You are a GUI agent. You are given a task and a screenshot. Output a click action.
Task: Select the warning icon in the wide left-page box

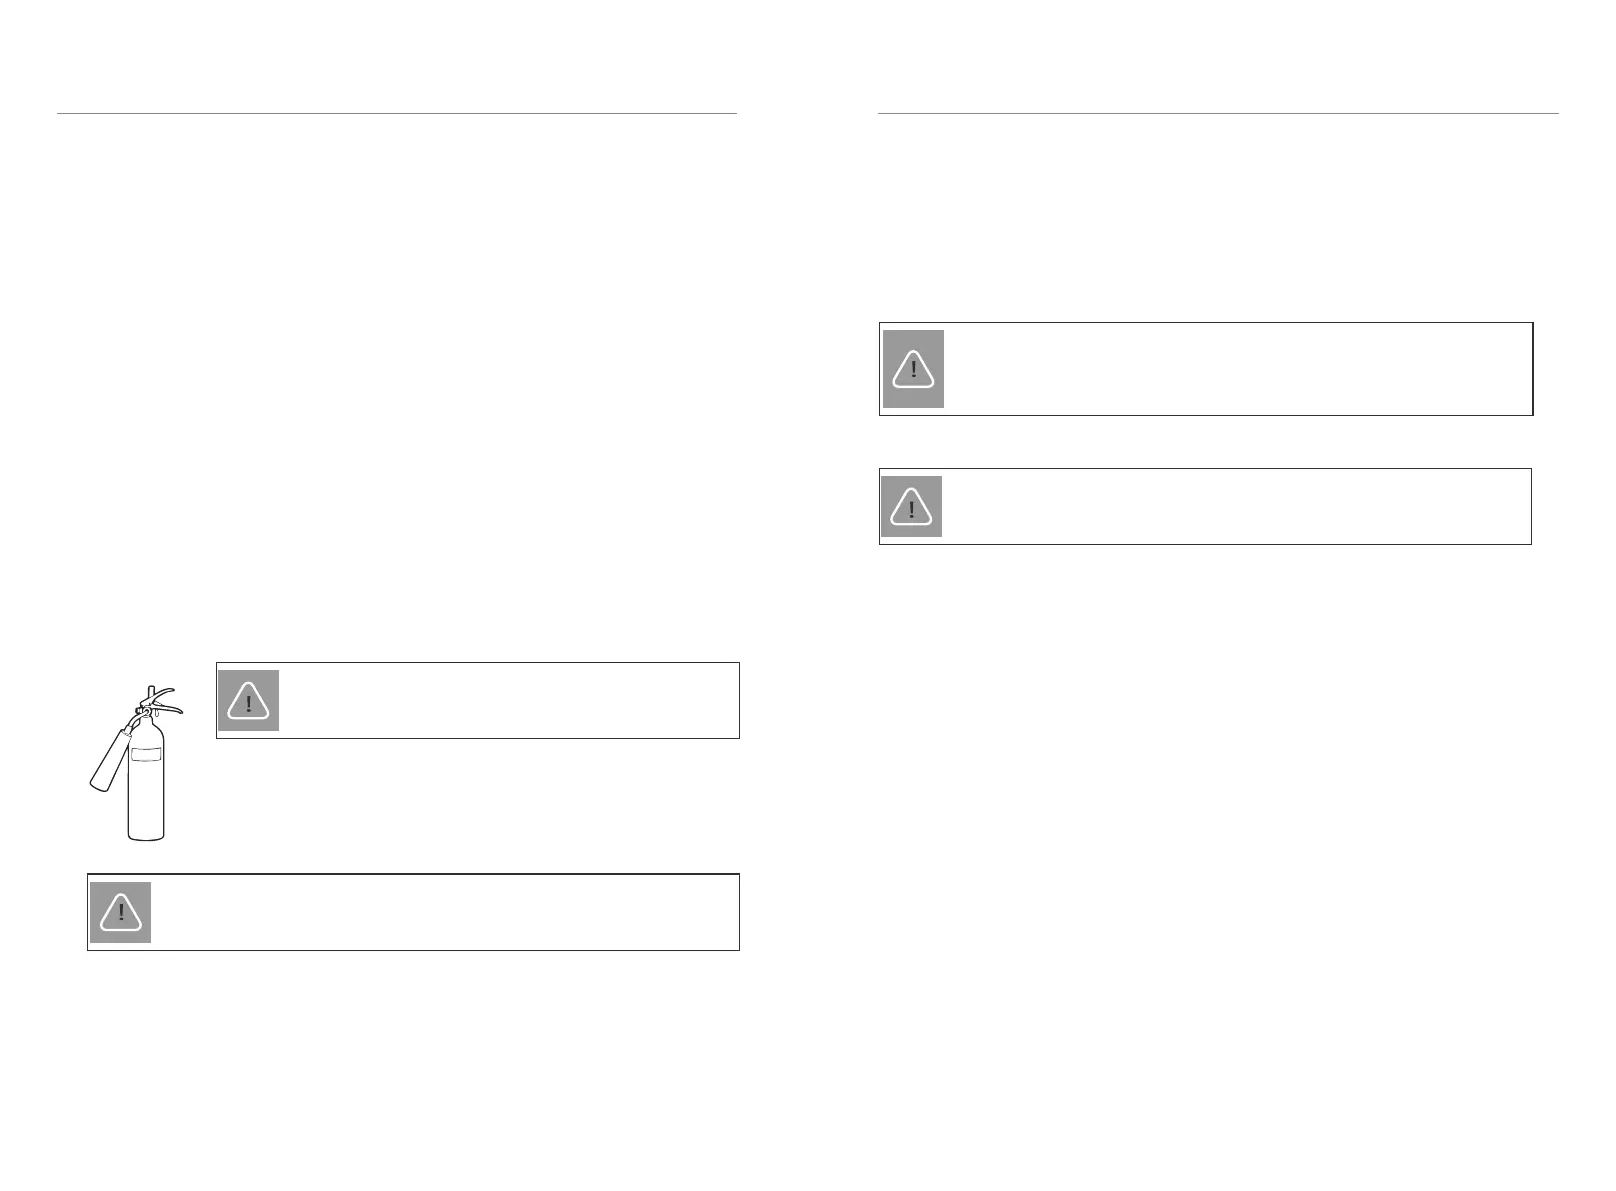tap(121, 912)
